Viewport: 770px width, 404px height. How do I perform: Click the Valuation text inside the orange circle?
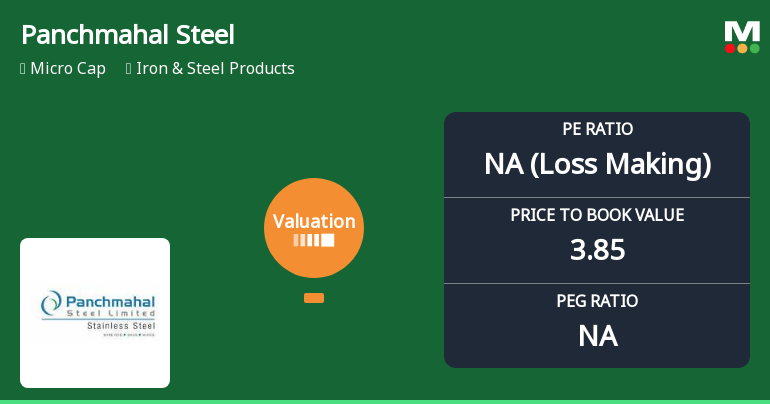(x=313, y=222)
